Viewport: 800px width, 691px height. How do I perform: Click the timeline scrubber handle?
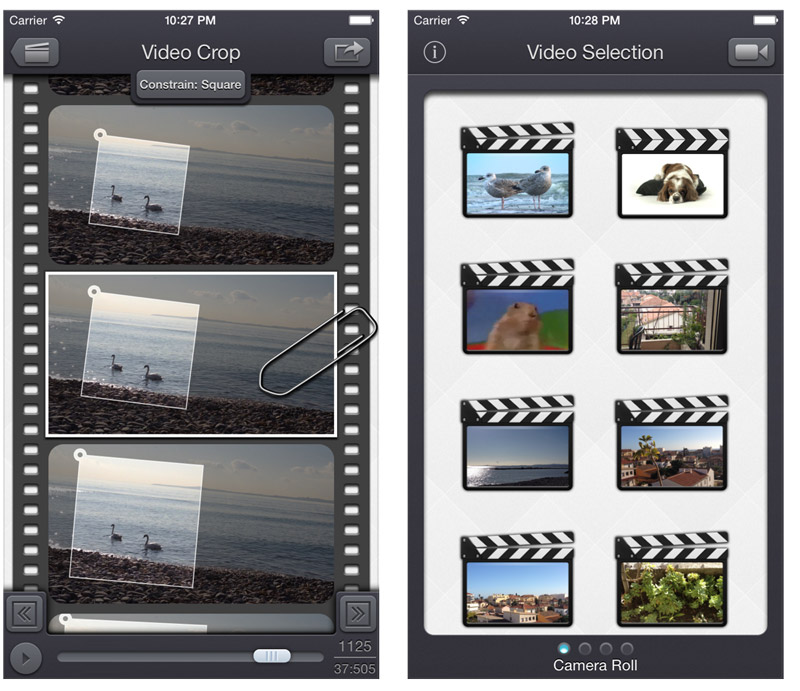271,656
